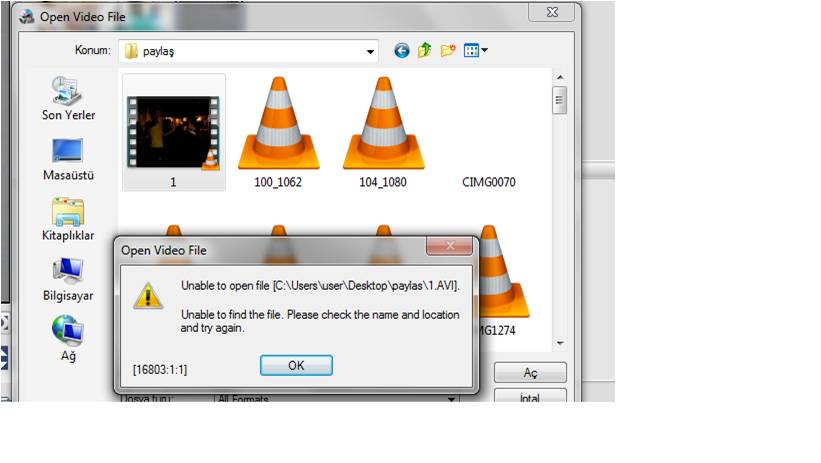Viewport: 821px width, 463px height.
Task: Select the 100_1062 VLC file
Action: coord(278,132)
